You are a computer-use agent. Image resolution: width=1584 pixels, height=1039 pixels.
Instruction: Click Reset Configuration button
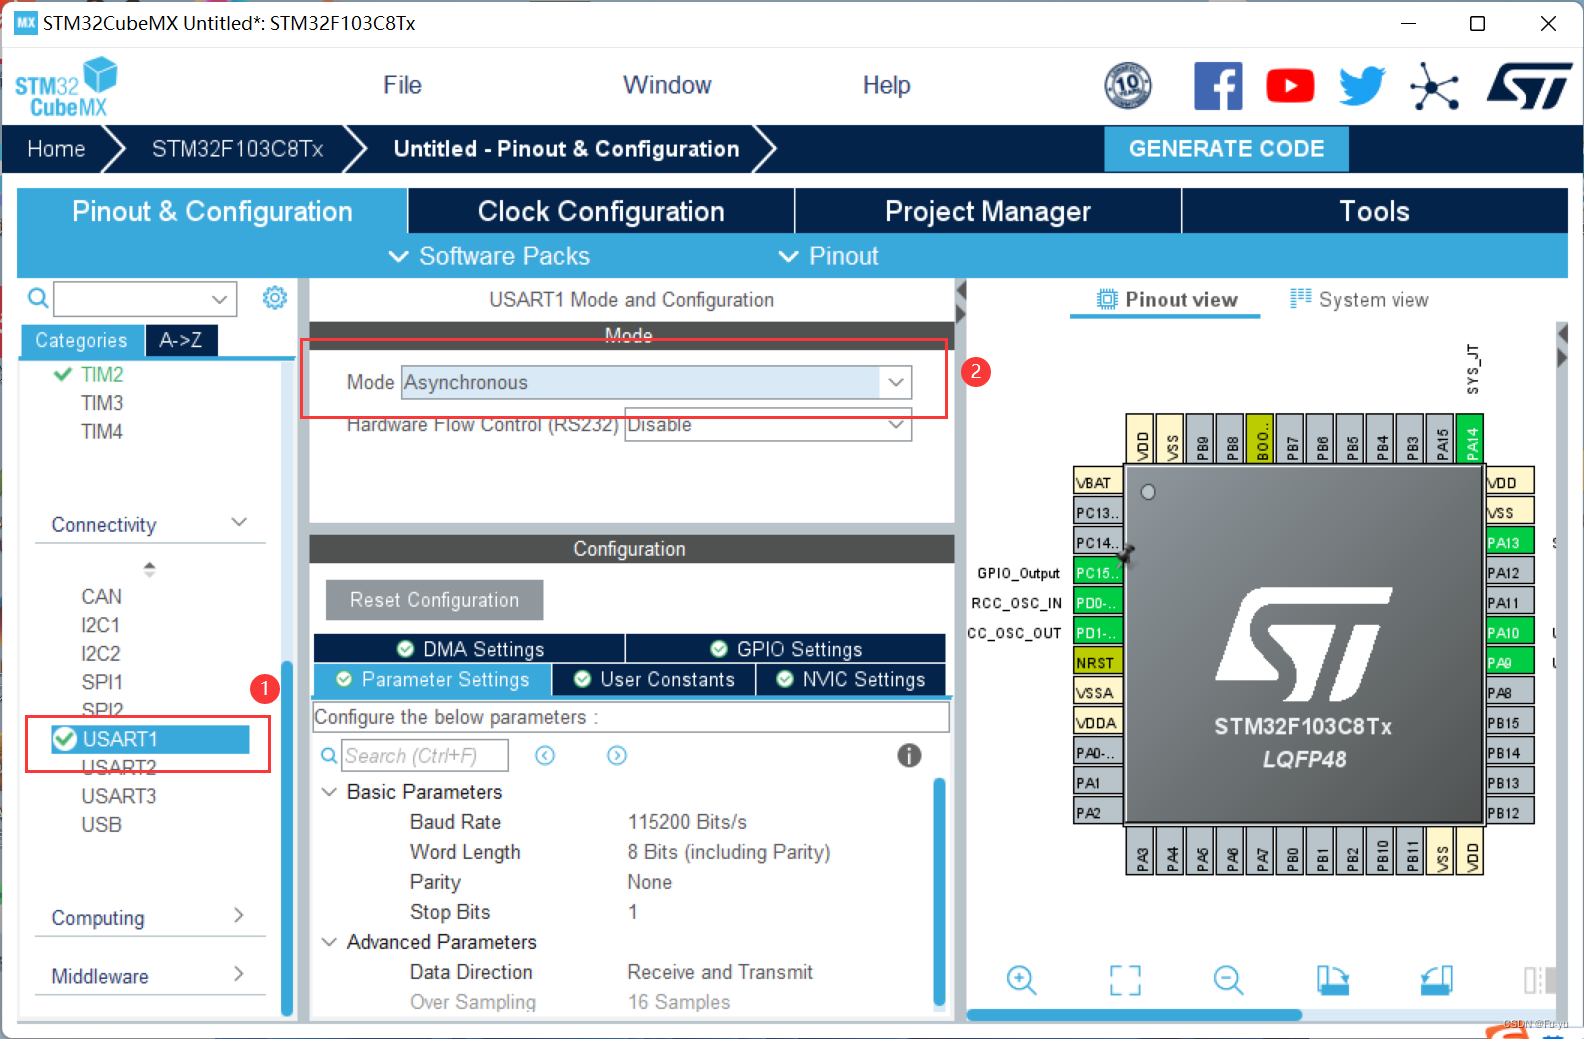click(434, 600)
